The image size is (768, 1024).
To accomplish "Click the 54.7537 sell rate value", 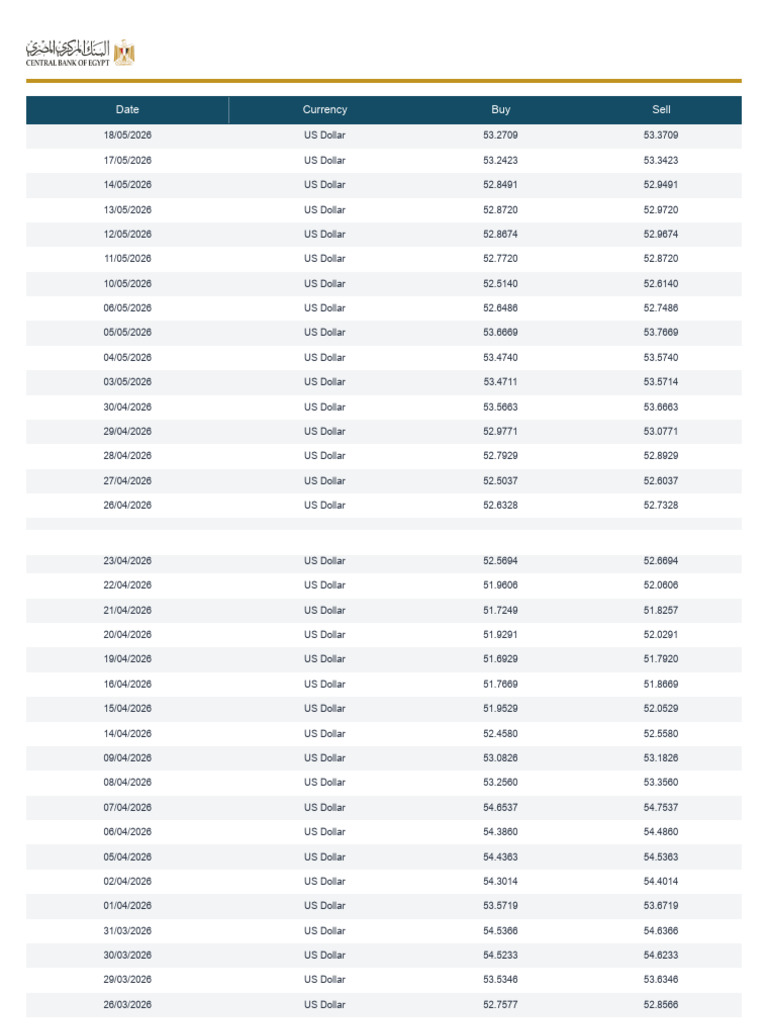I will coord(661,807).
